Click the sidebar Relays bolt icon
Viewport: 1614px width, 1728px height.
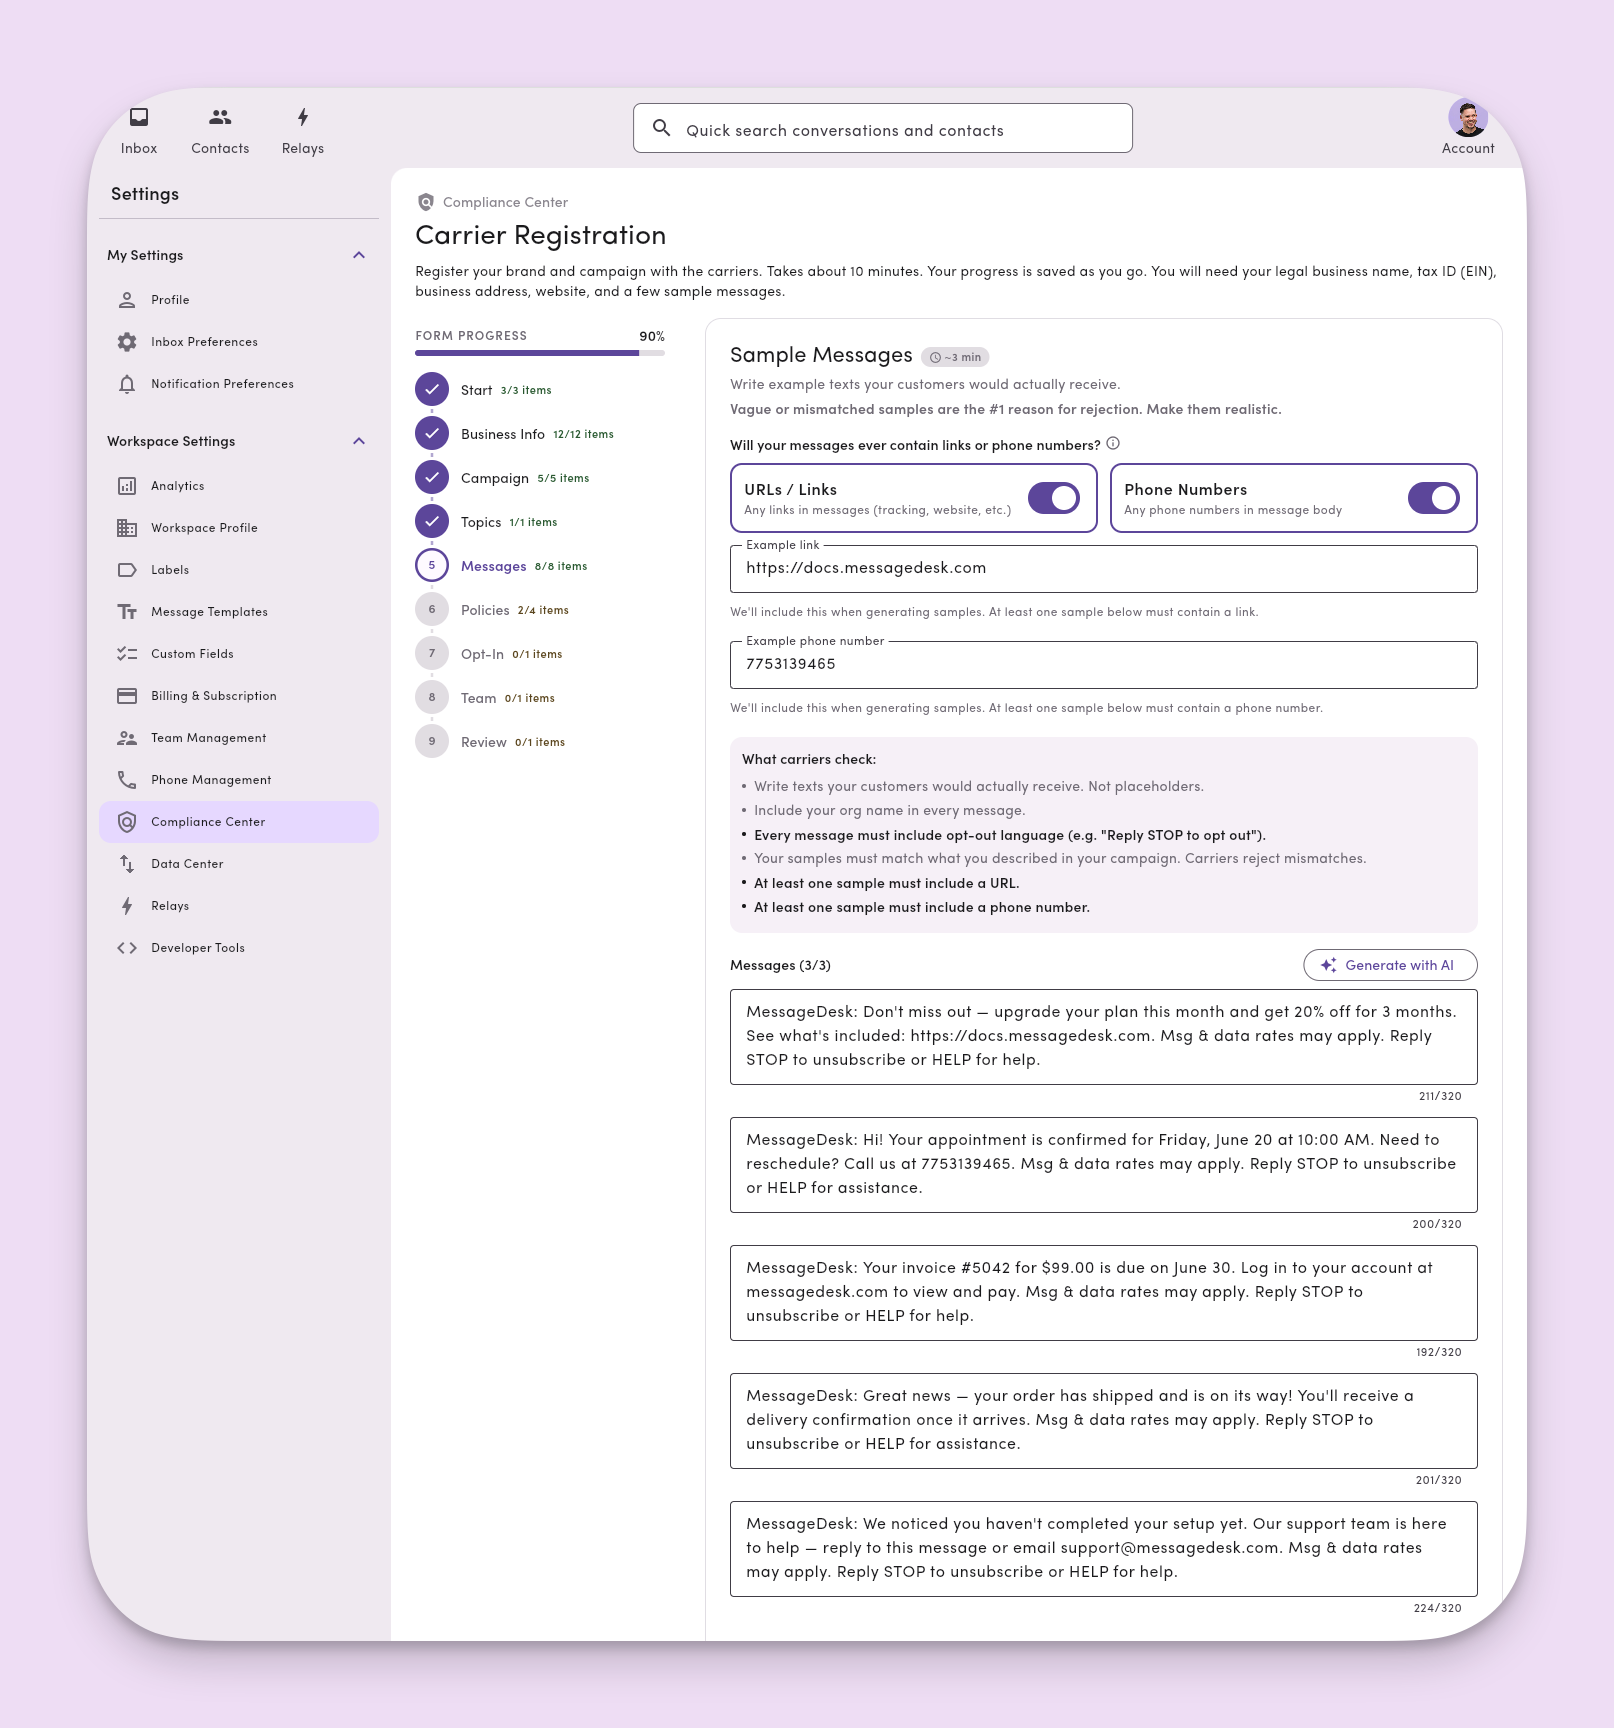[x=127, y=906]
